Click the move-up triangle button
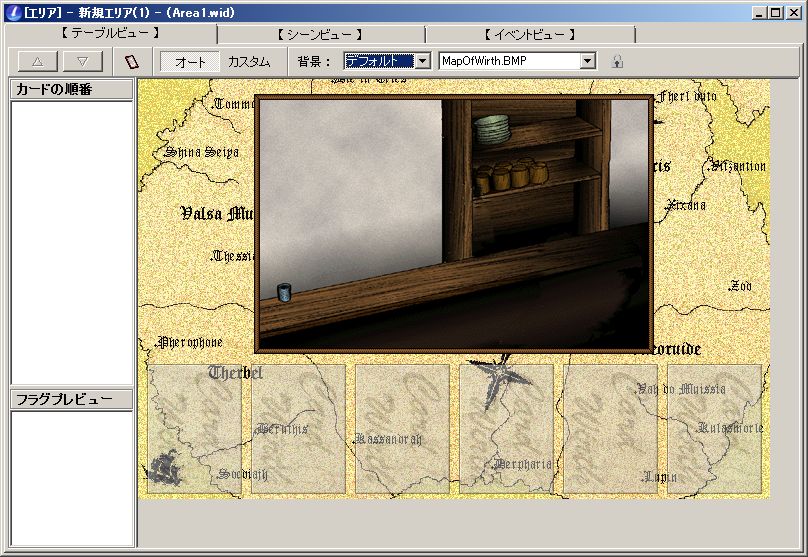The image size is (808, 557). click(38, 61)
